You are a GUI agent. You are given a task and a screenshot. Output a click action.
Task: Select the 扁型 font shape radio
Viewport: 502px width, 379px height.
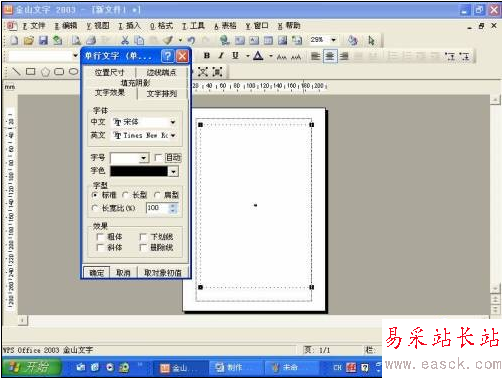tap(157, 195)
